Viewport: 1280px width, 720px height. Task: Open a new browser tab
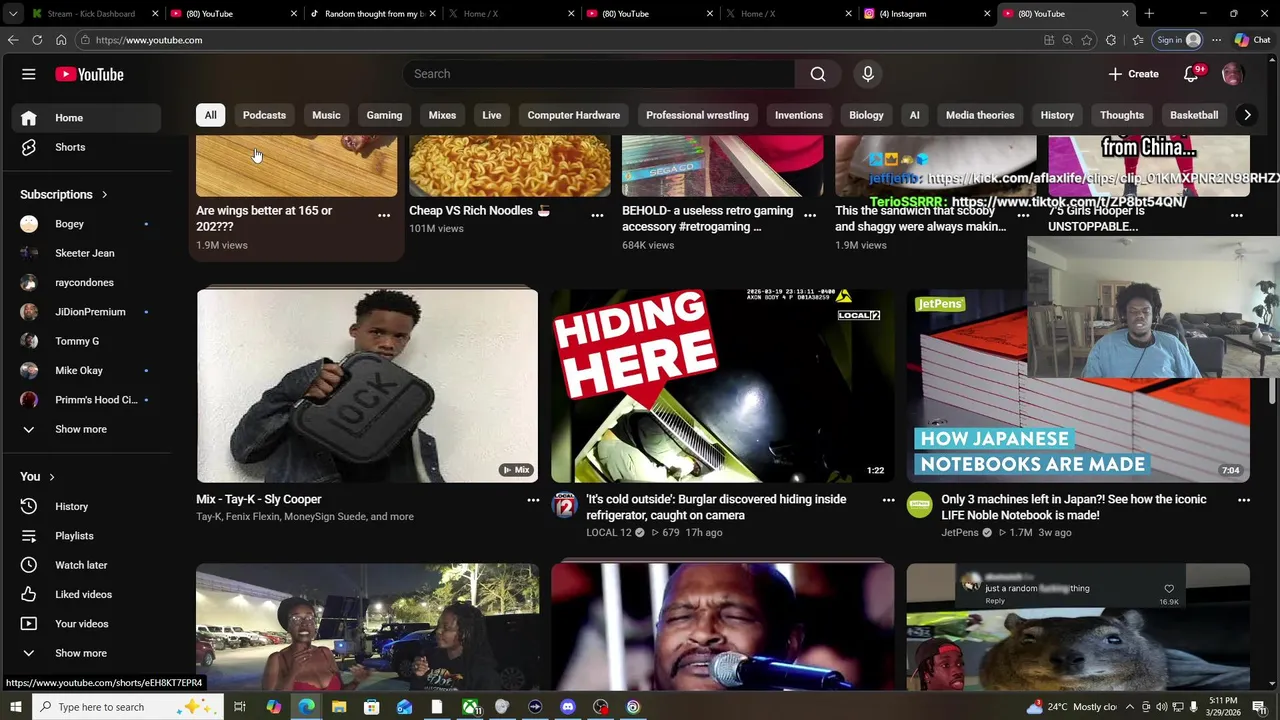[x=1149, y=14]
